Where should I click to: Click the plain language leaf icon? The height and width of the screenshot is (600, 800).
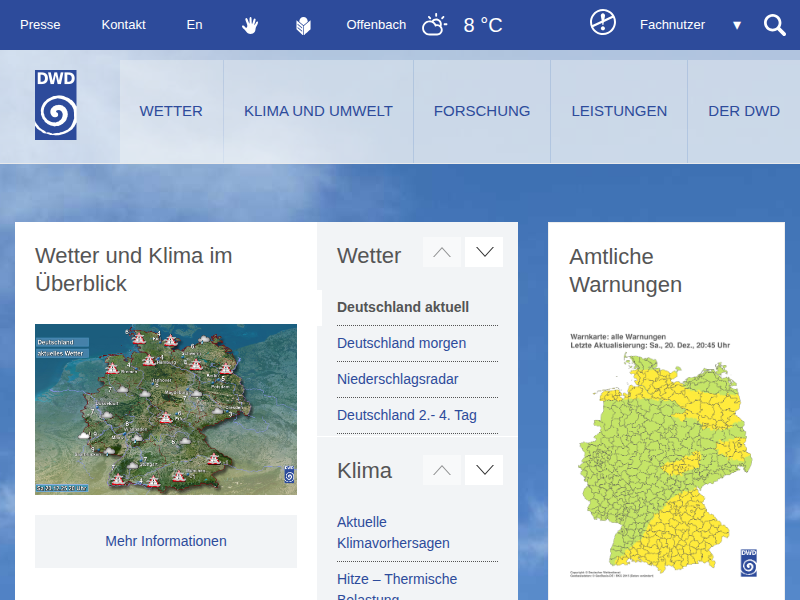click(x=303, y=25)
